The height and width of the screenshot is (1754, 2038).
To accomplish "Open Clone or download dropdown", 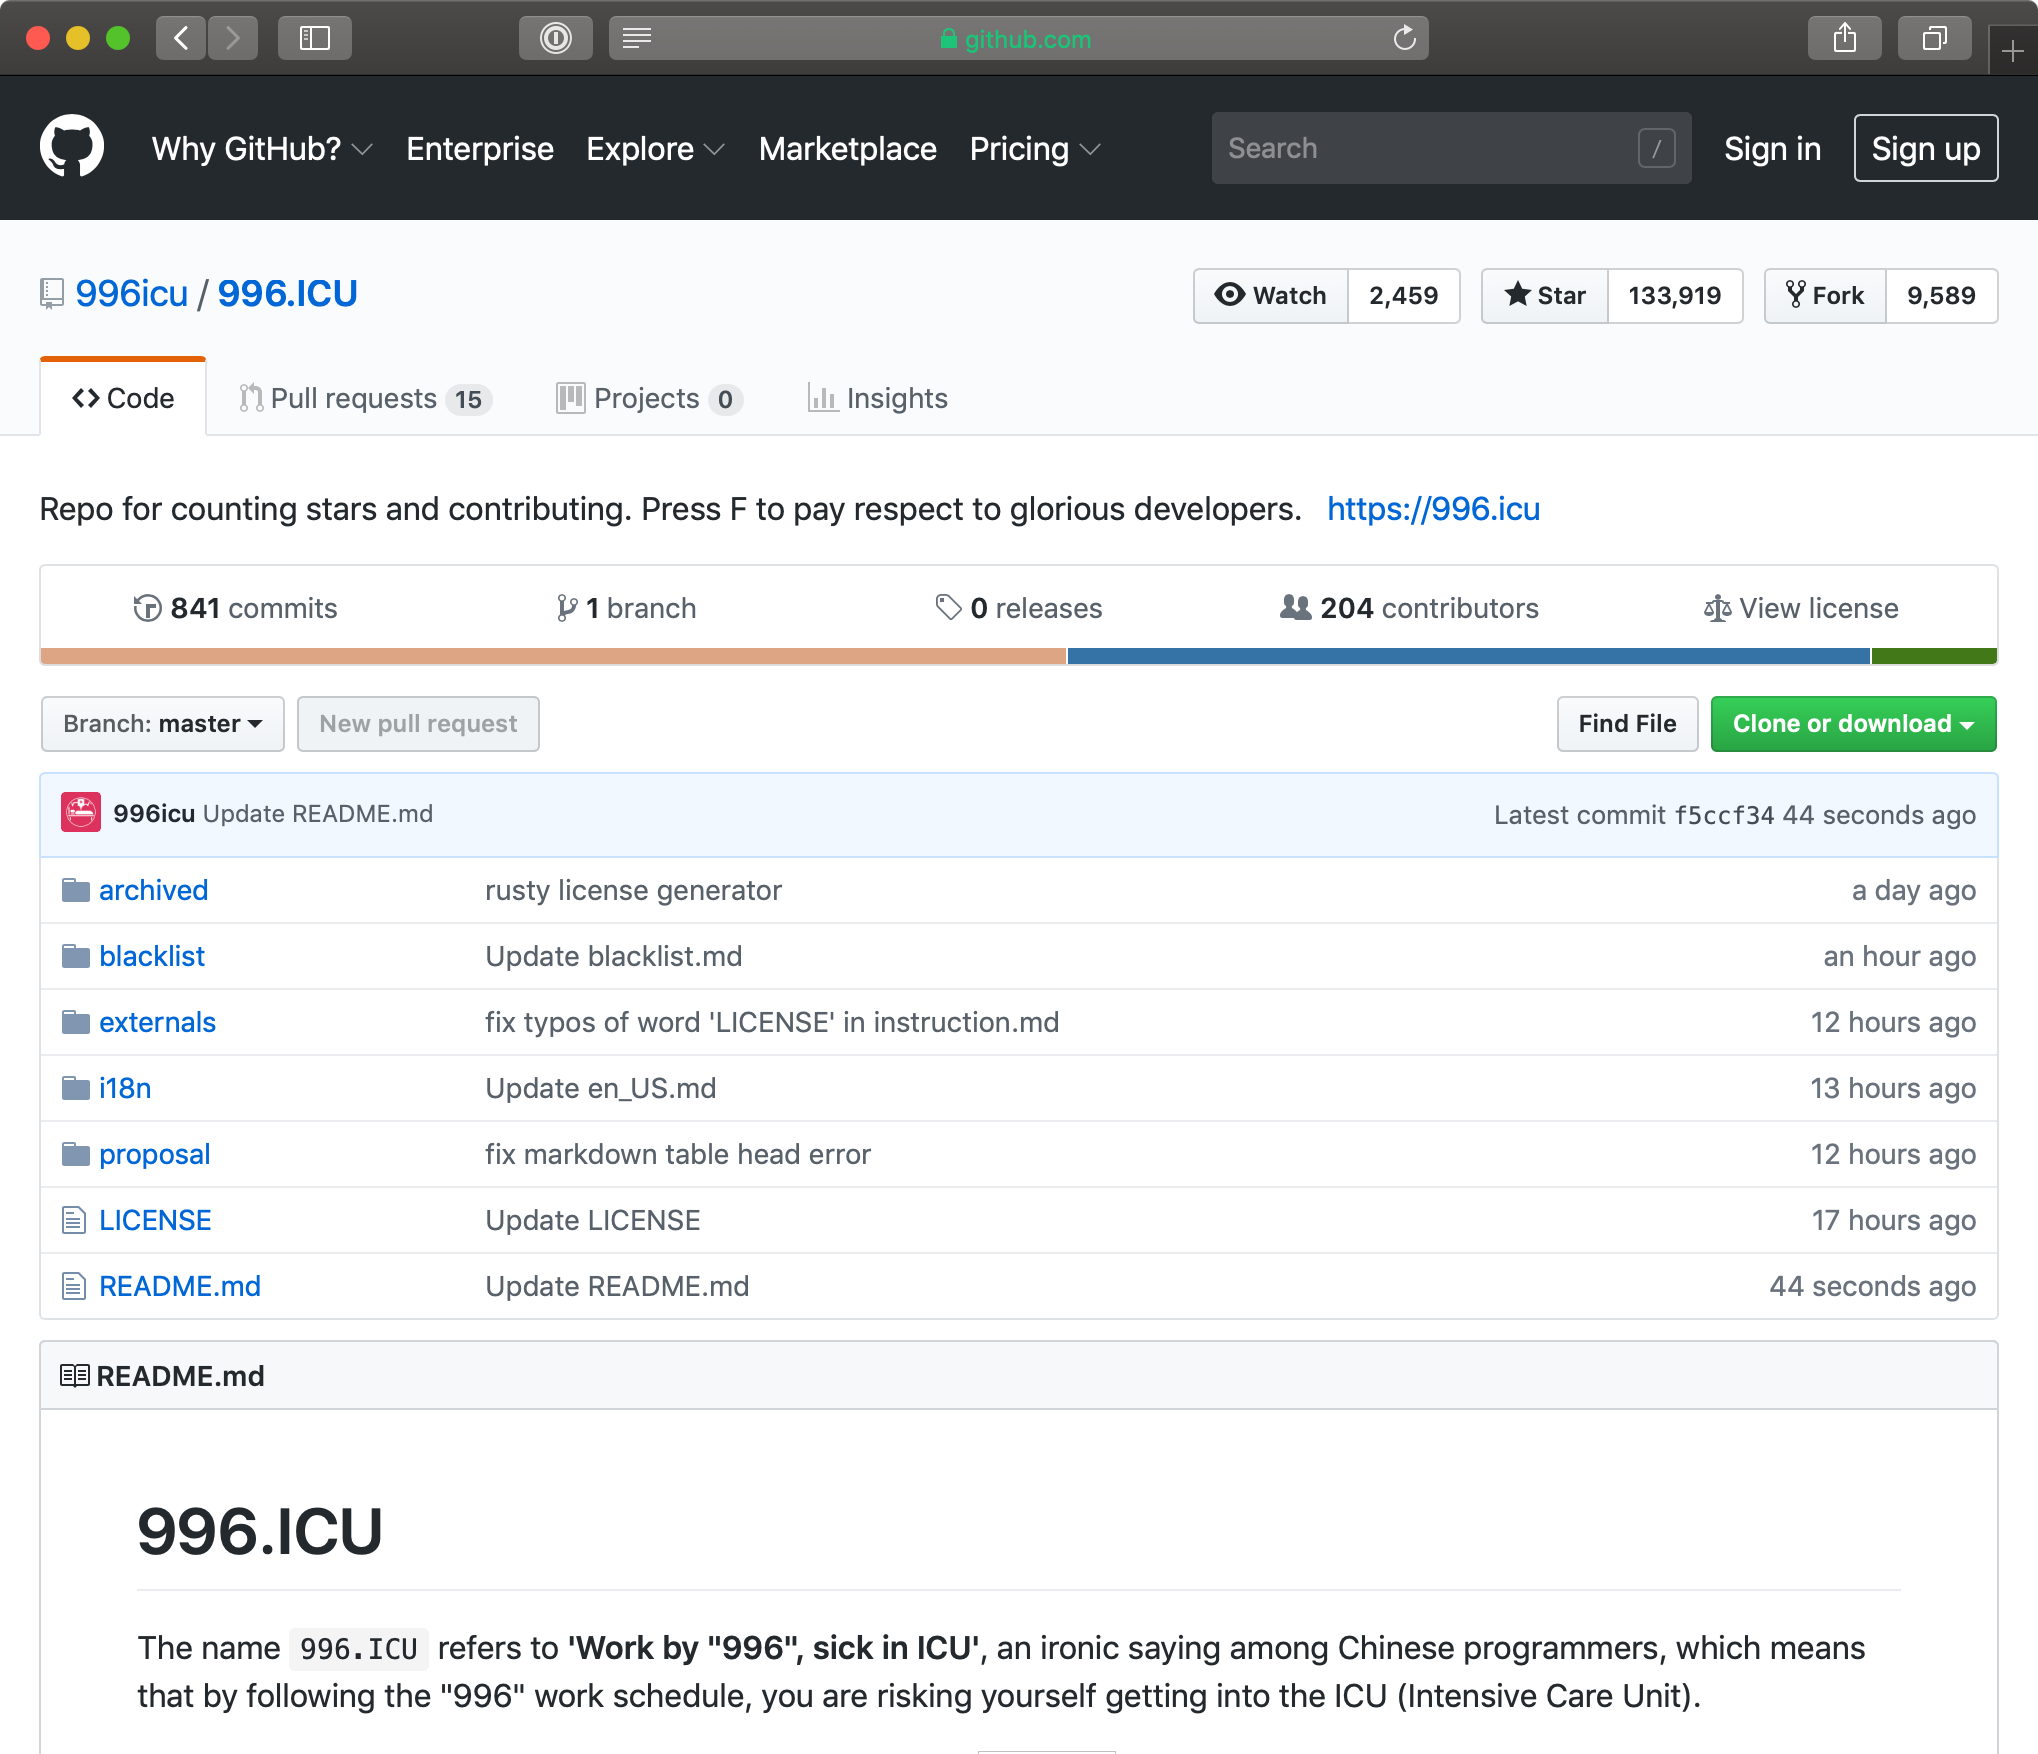I will (x=1853, y=724).
